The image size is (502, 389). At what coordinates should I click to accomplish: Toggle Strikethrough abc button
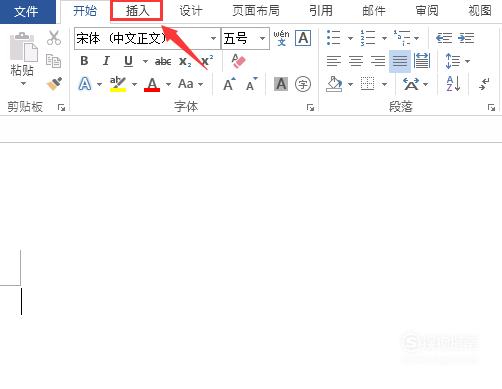(x=163, y=61)
